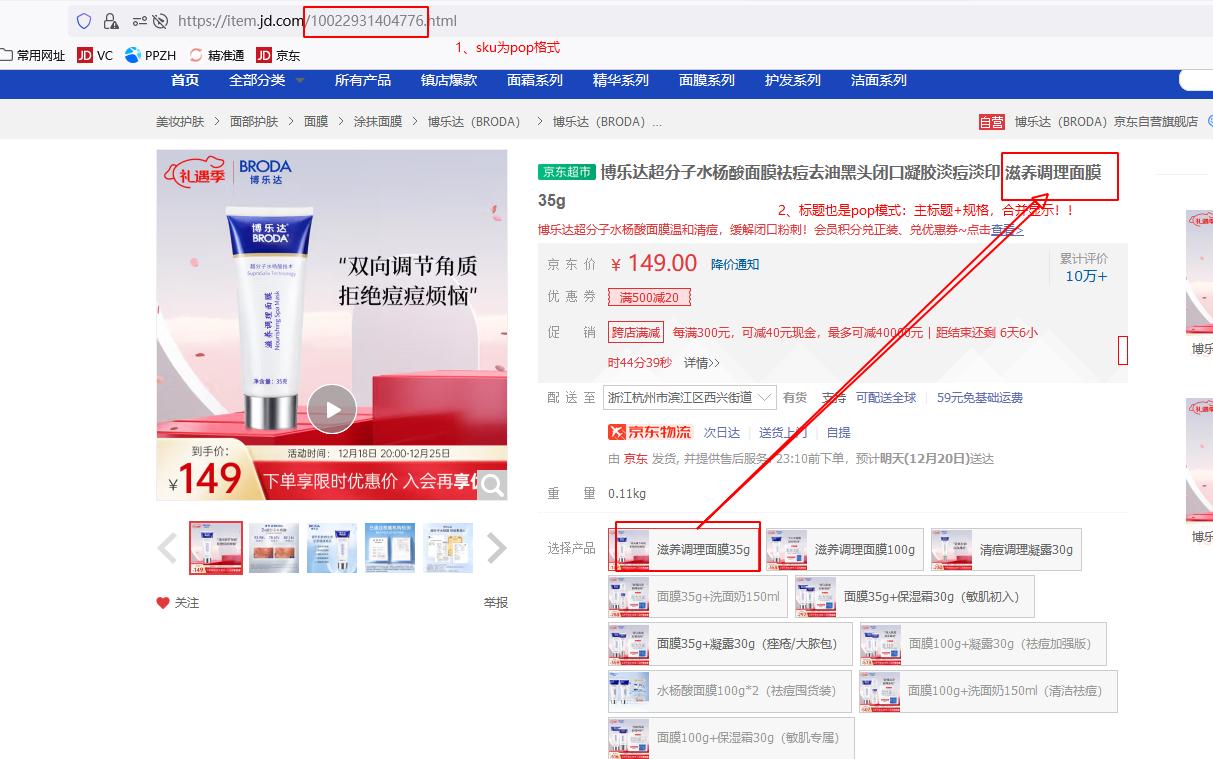Choose the 滋养调理面膜35g option
The image size is (1213, 759).
pos(683,549)
